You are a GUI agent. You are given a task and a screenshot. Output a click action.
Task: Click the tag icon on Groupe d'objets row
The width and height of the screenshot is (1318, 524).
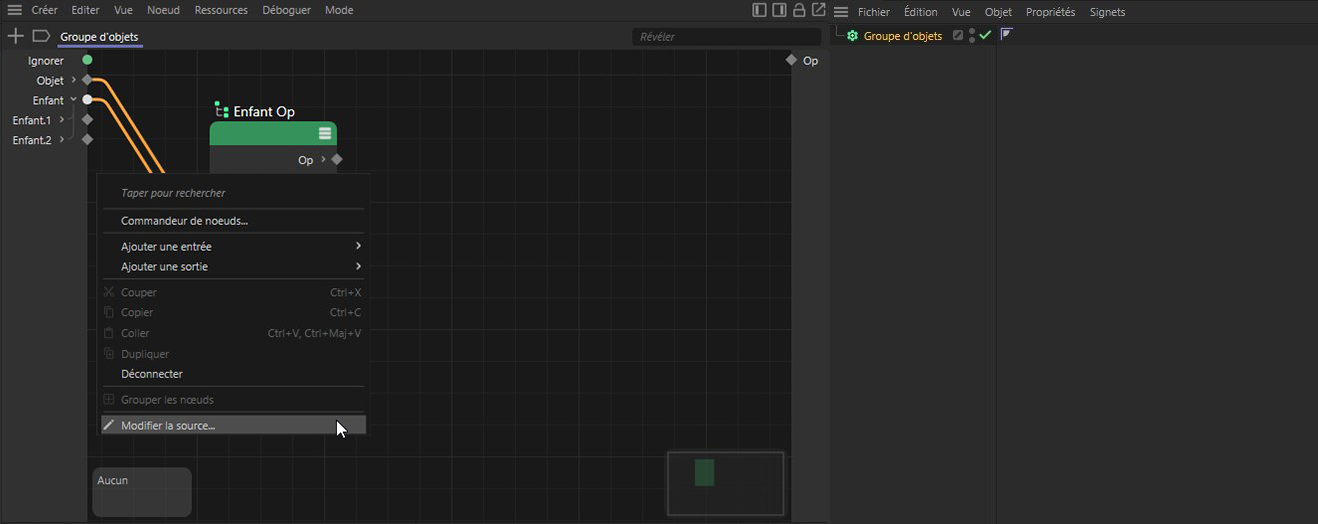coord(1006,35)
